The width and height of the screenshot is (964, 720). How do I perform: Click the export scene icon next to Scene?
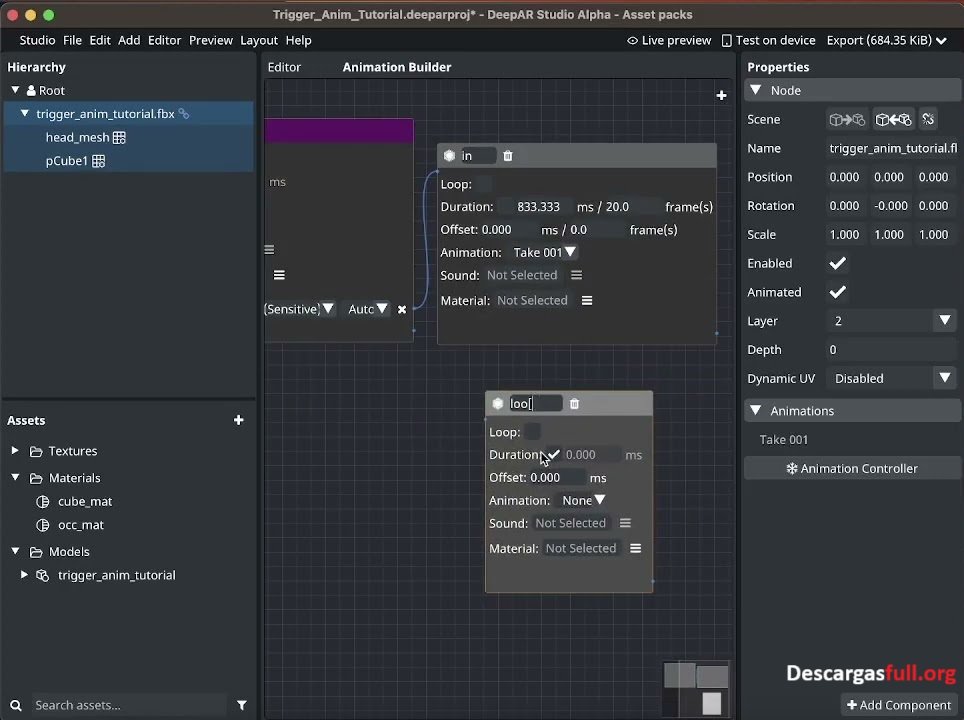click(848, 119)
